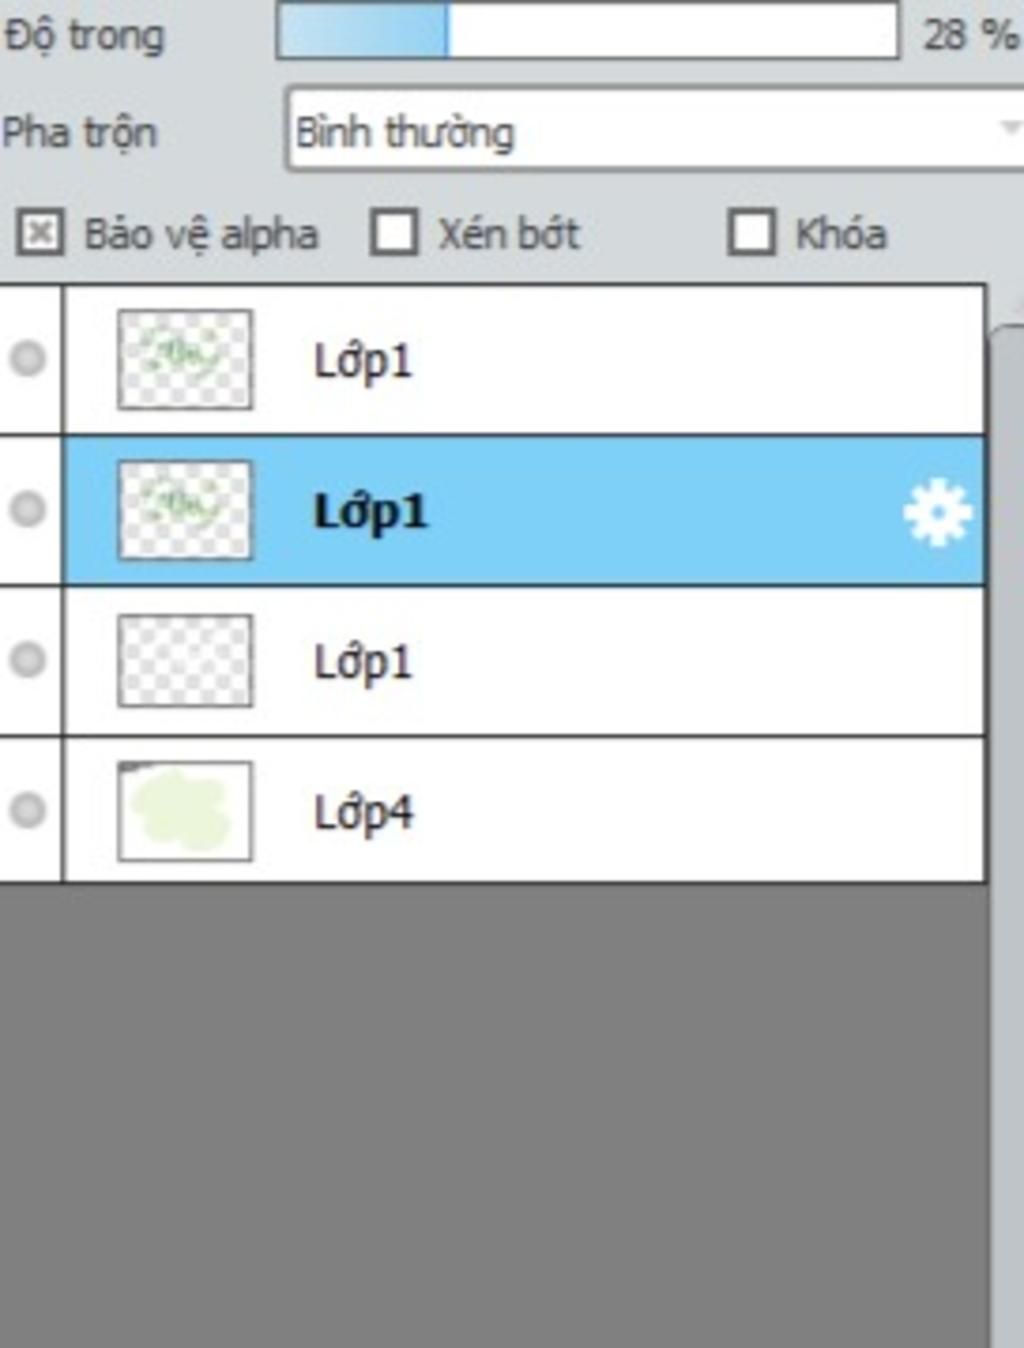1024x1348 pixels.
Task: Click thumbnail of the highlighted Lớp1 layer
Action: click(x=185, y=510)
